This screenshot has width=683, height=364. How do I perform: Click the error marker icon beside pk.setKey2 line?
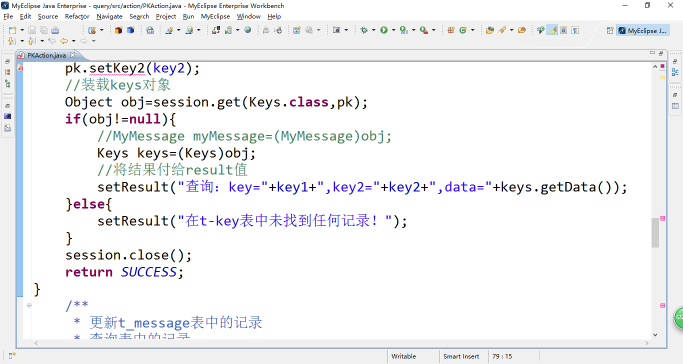point(20,68)
